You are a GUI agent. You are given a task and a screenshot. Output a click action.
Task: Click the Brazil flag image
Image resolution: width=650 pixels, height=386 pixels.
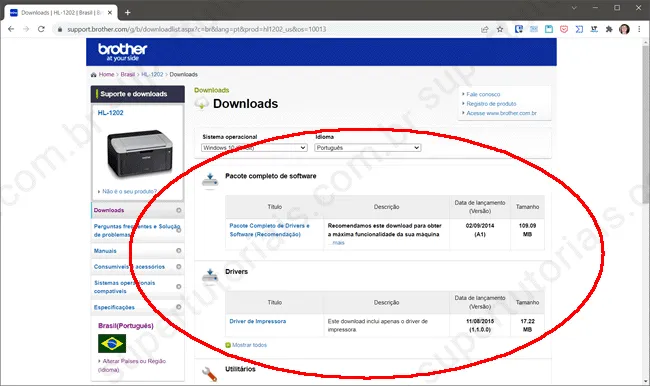(x=112, y=343)
